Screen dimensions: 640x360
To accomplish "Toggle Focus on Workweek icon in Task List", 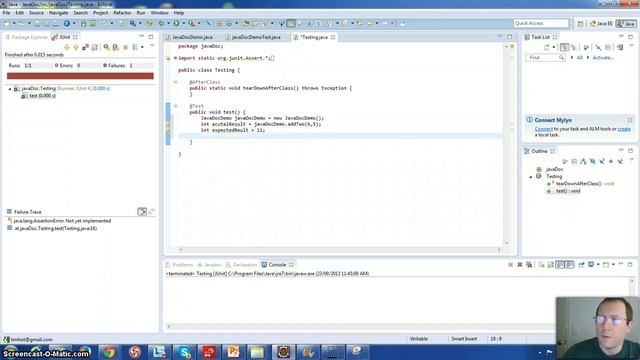I will tap(586, 47).
